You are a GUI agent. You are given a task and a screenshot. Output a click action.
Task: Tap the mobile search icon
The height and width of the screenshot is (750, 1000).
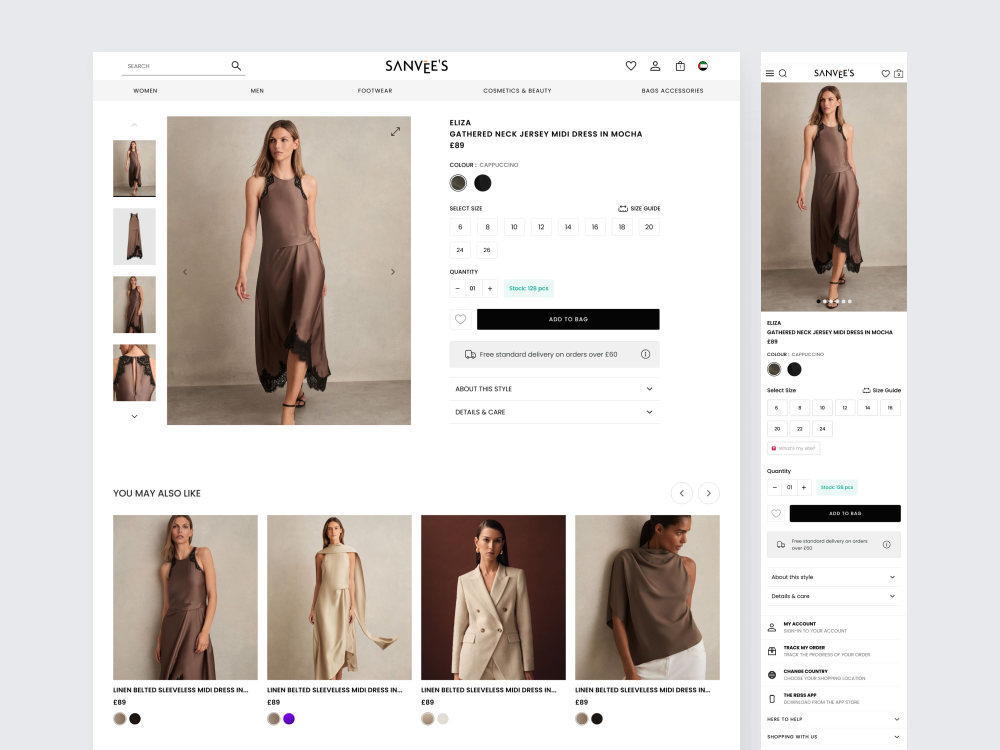click(783, 73)
